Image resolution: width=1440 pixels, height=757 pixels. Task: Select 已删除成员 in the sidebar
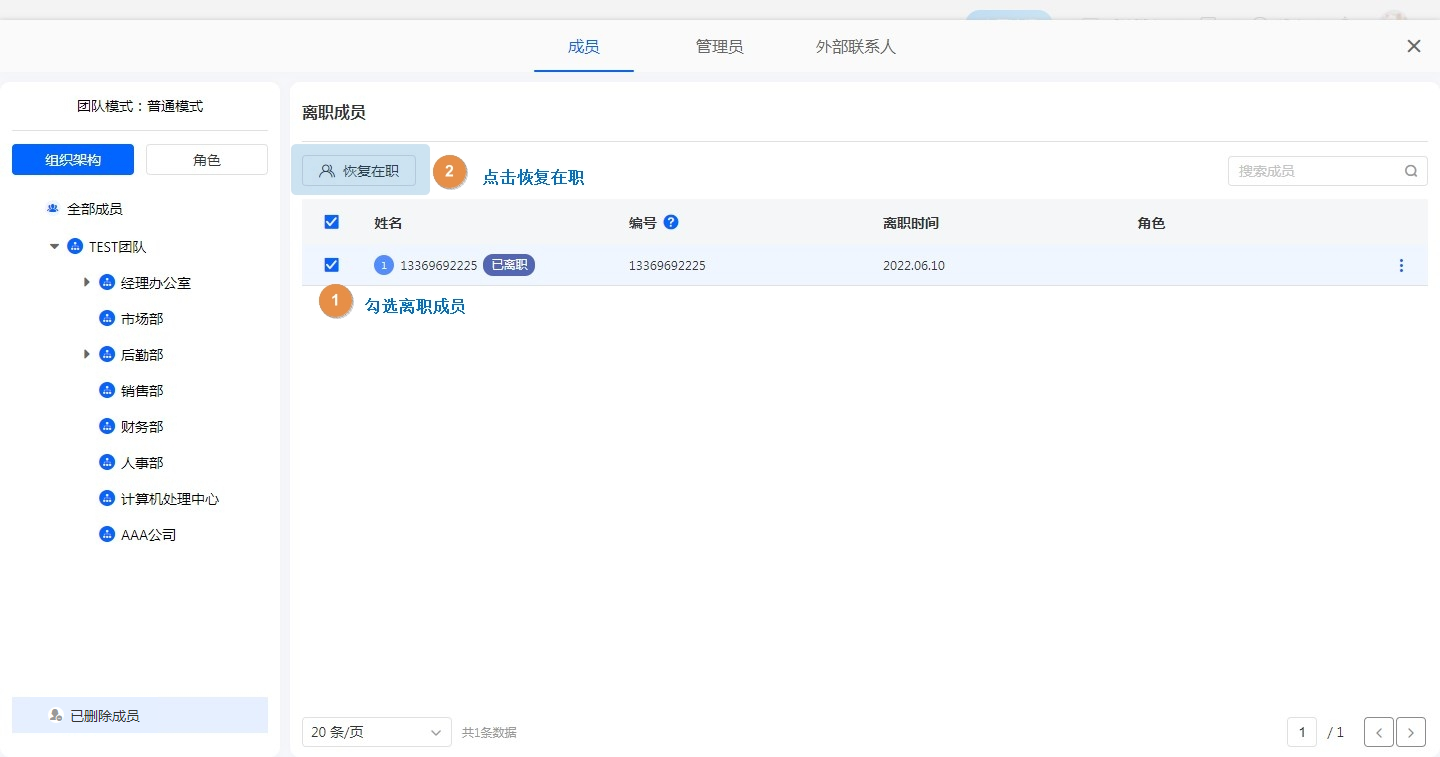pos(140,716)
